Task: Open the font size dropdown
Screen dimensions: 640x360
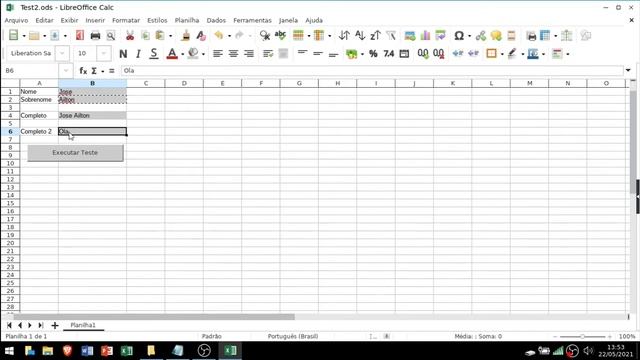Action: pos(104,53)
